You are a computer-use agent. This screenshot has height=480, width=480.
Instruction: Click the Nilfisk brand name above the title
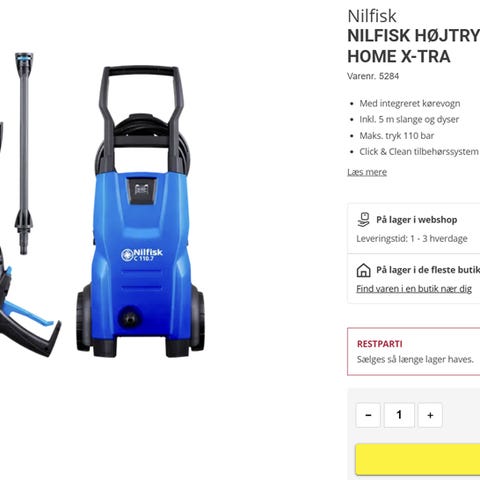coord(372,16)
